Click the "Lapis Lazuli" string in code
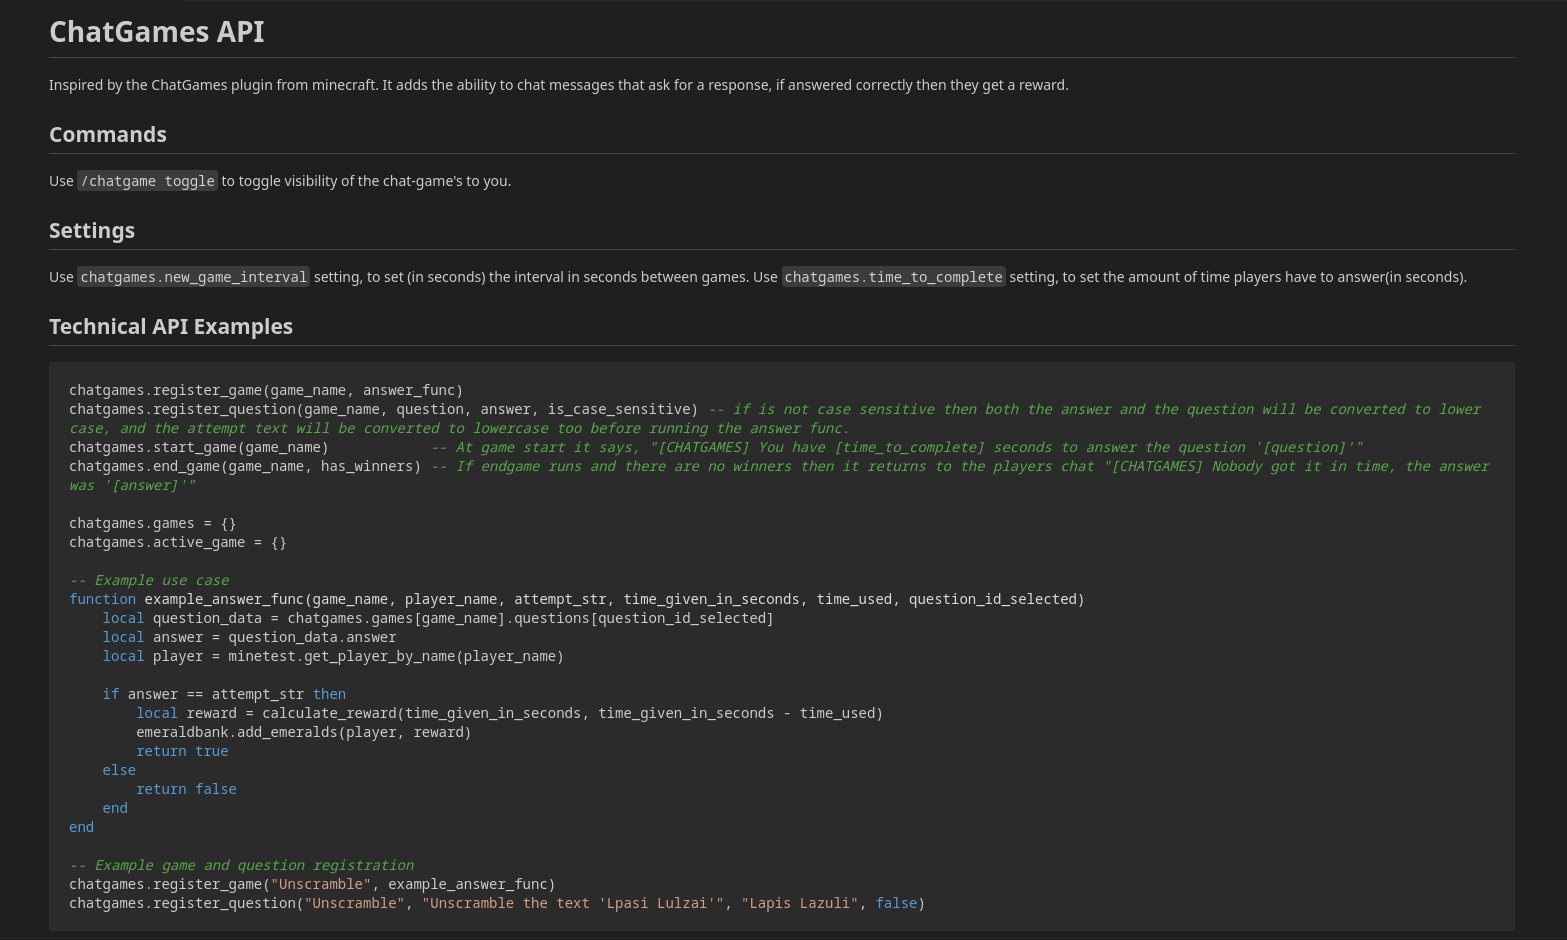This screenshot has width=1567, height=940. 799,903
